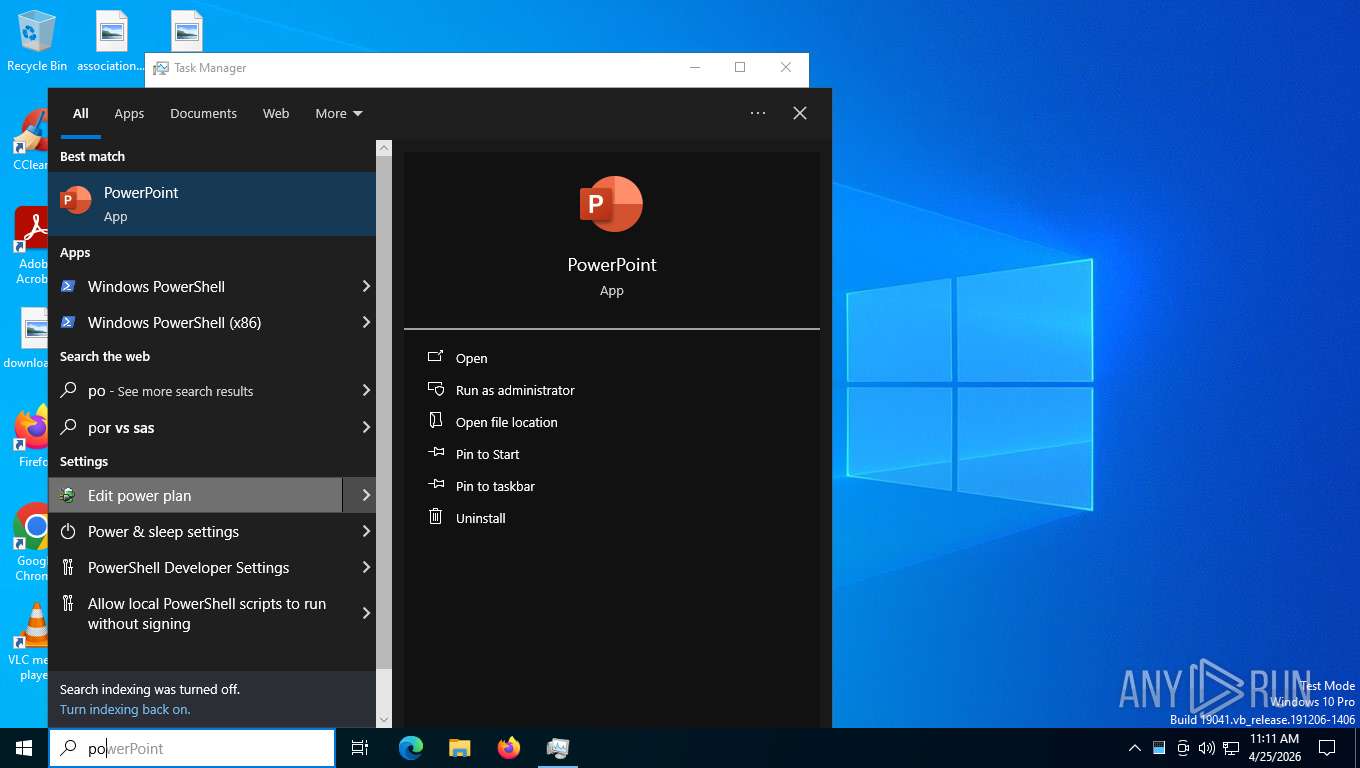Switch to the Apps search tab

[x=129, y=113]
